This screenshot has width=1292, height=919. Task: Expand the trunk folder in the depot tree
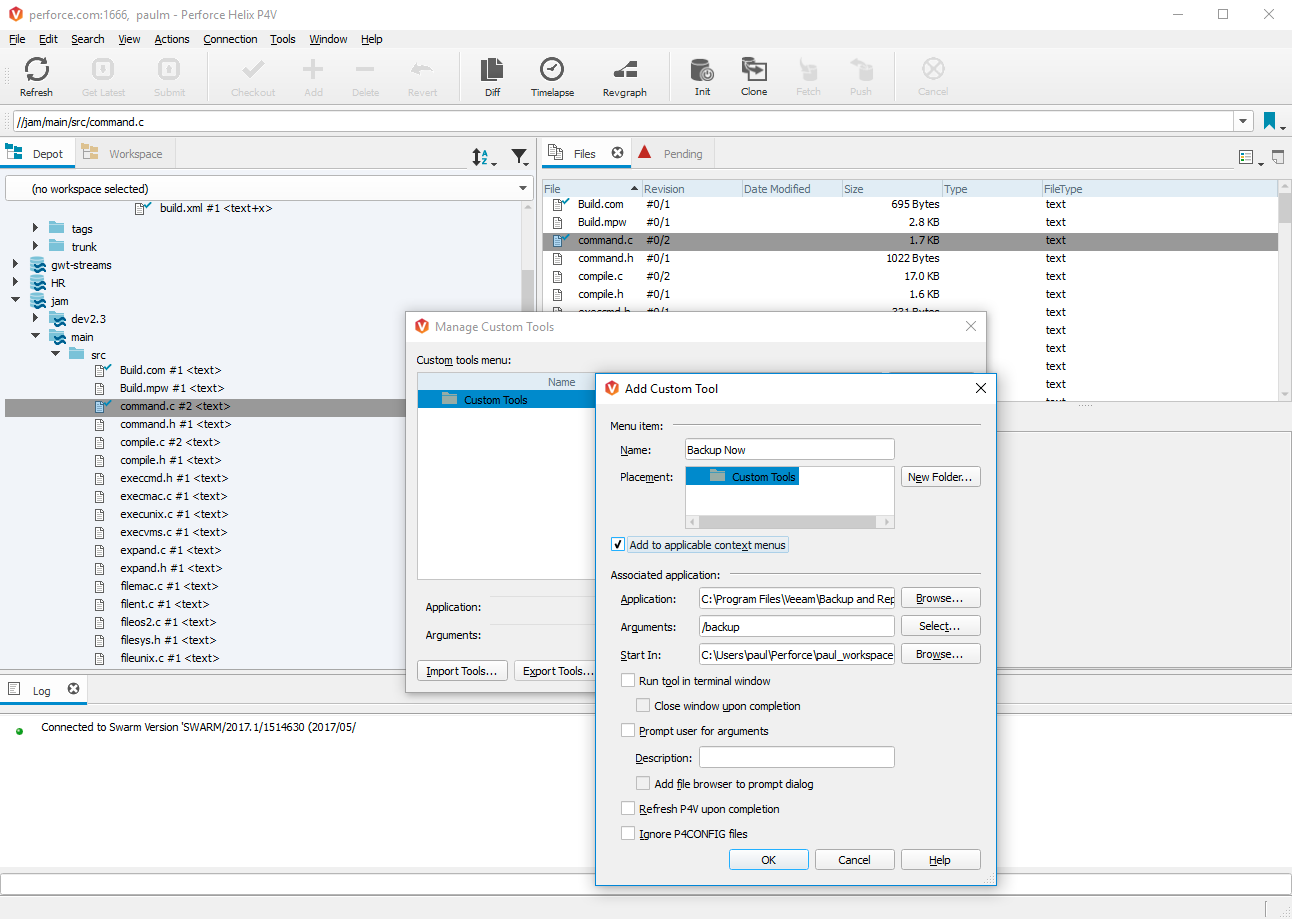pos(36,246)
